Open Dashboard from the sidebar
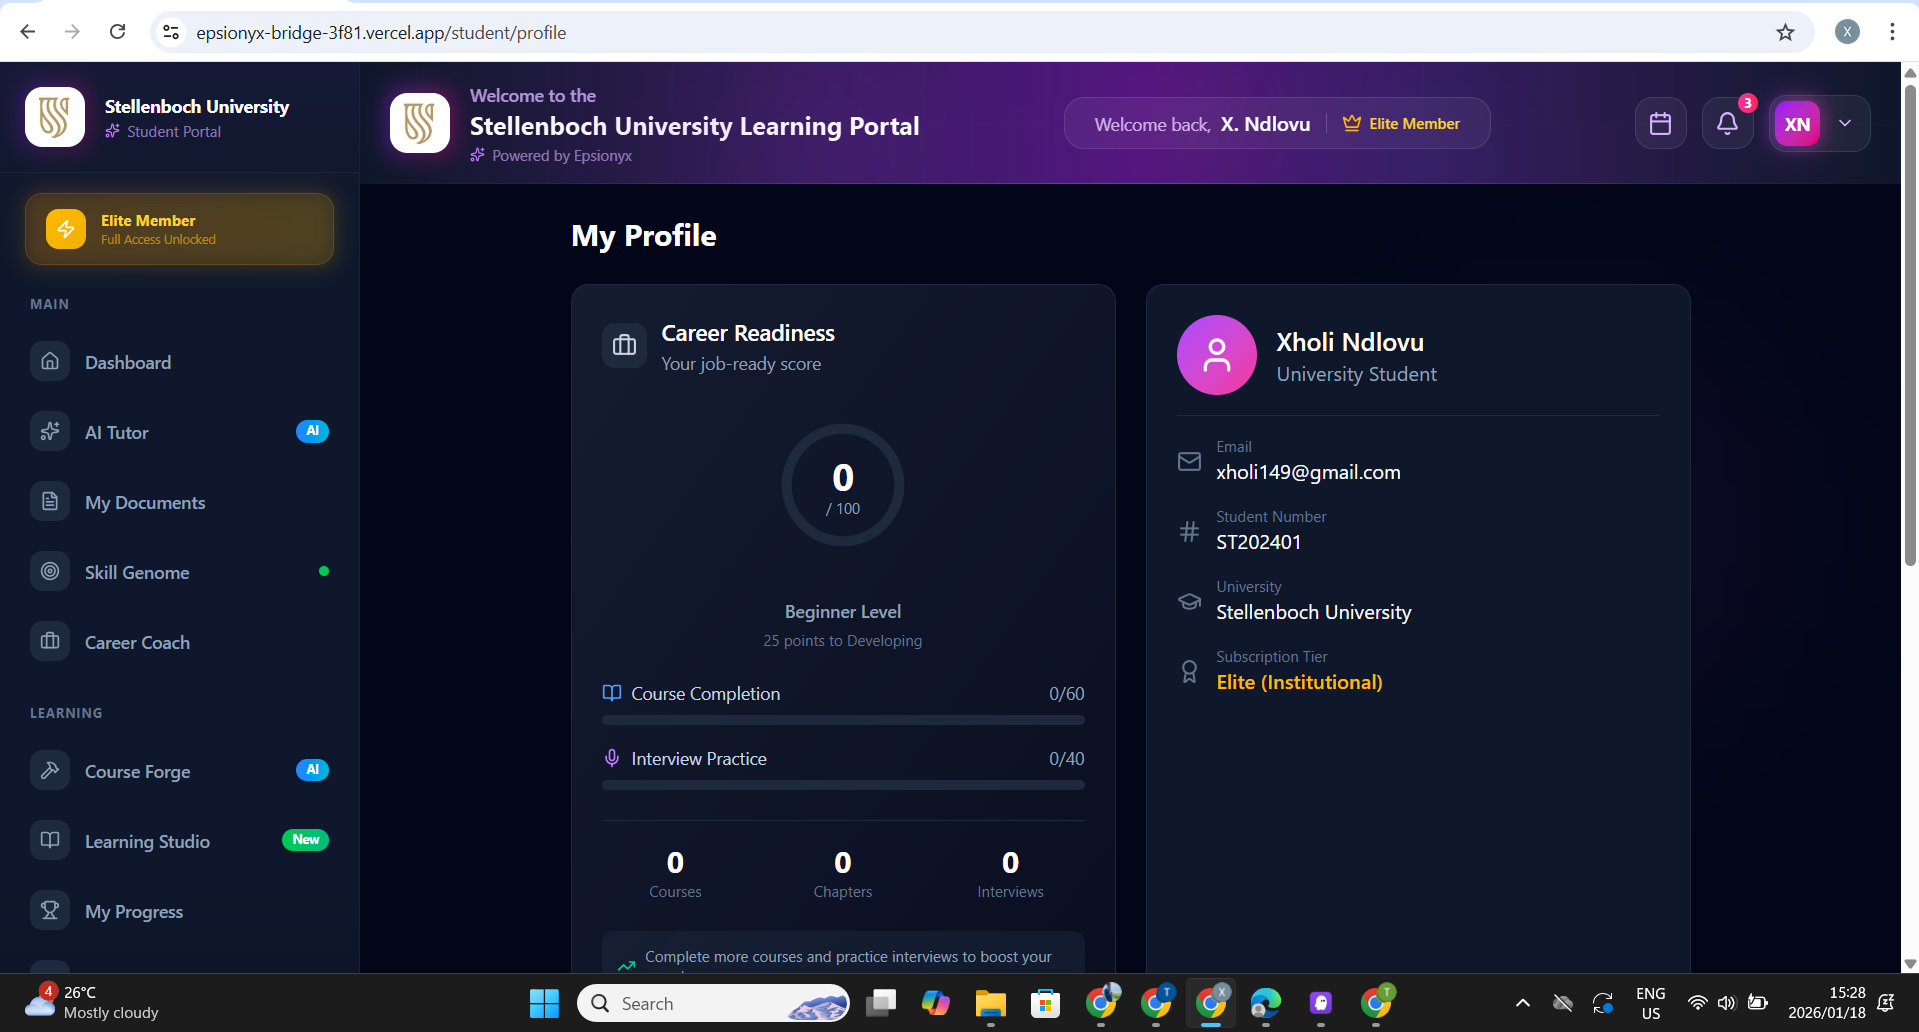Screen dimensions: 1919x1032 180,362
